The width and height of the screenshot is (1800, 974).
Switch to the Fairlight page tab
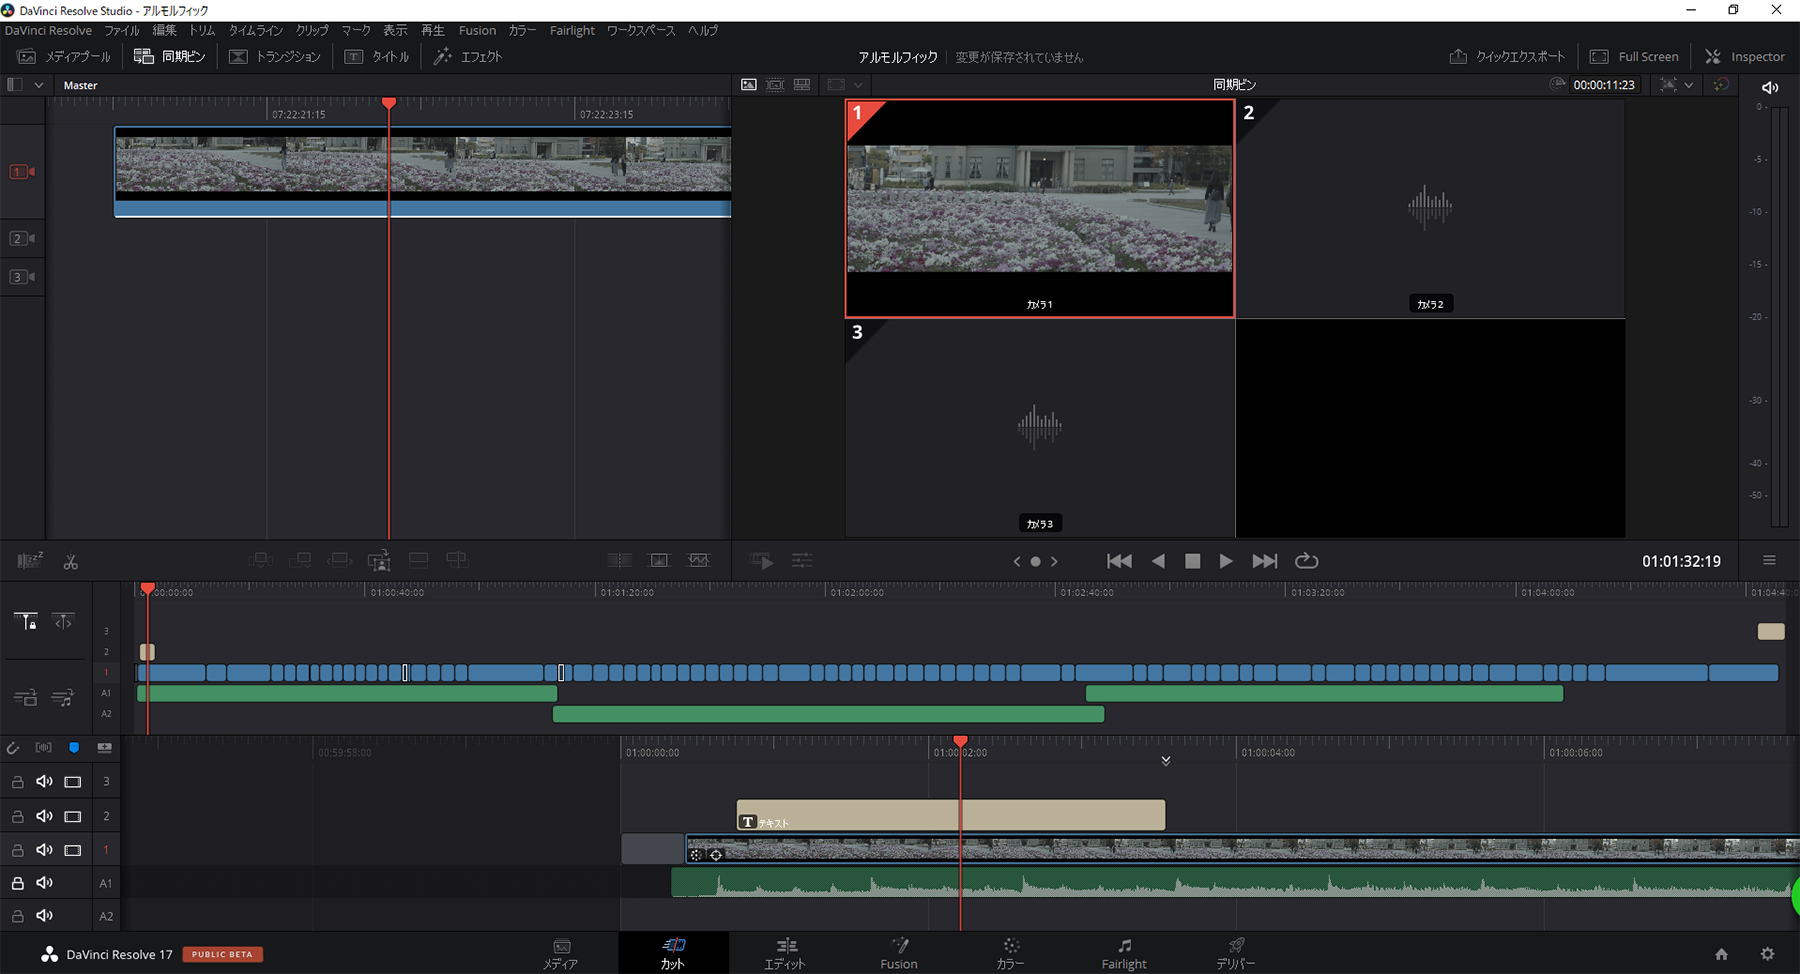[x=1124, y=953]
